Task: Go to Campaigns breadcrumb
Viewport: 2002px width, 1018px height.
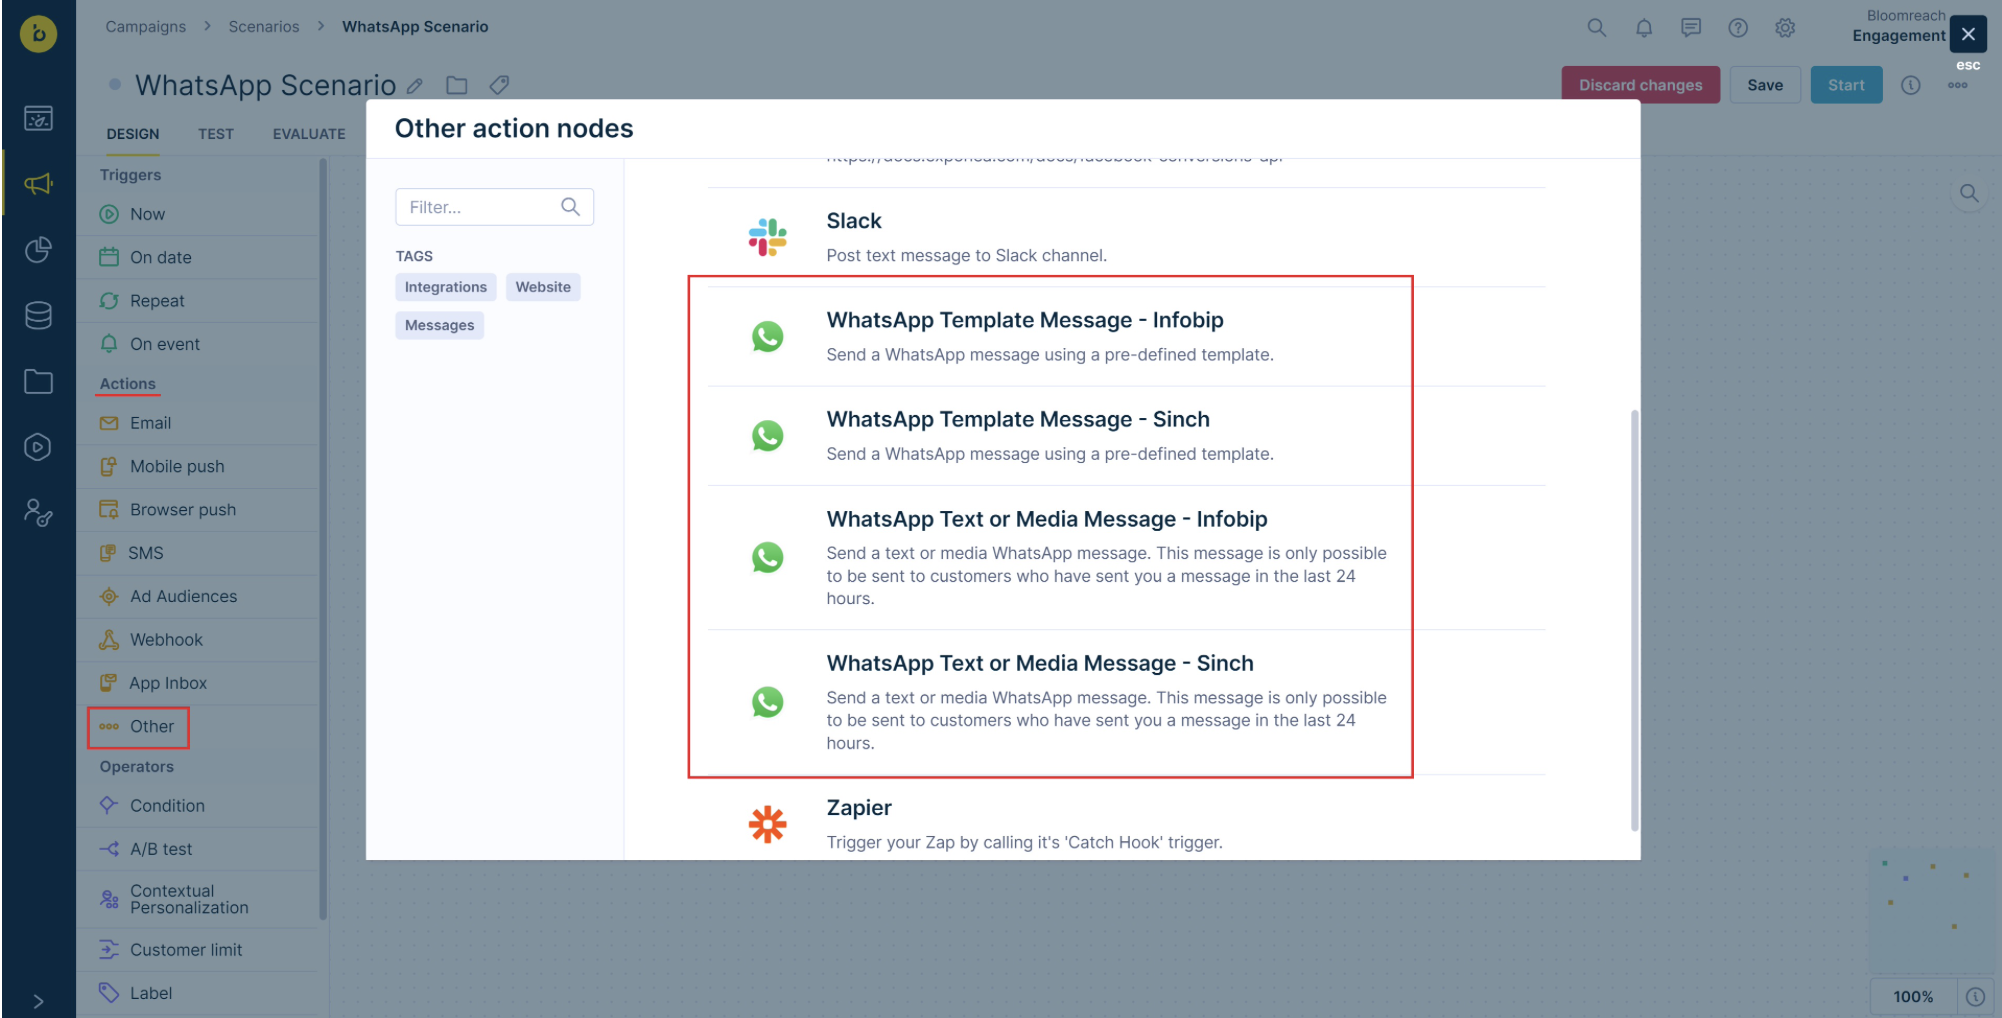Action: (x=146, y=27)
